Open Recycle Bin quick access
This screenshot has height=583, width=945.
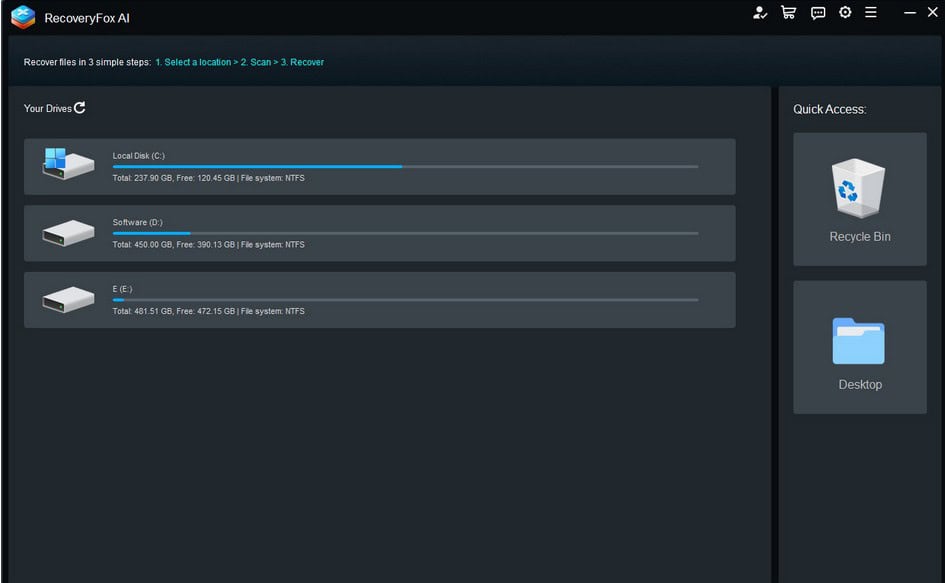pyautogui.click(x=859, y=199)
